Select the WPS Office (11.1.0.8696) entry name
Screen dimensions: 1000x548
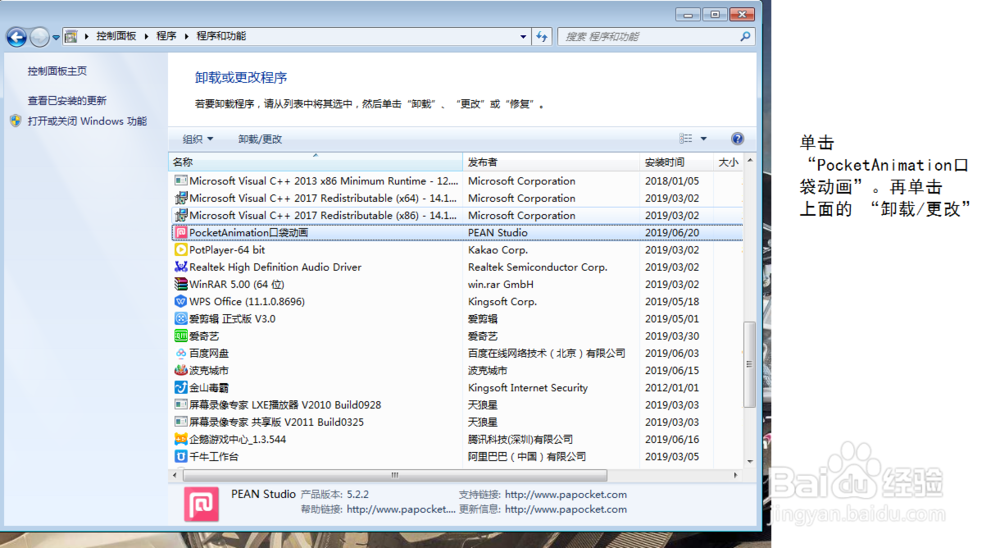click(247, 302)
